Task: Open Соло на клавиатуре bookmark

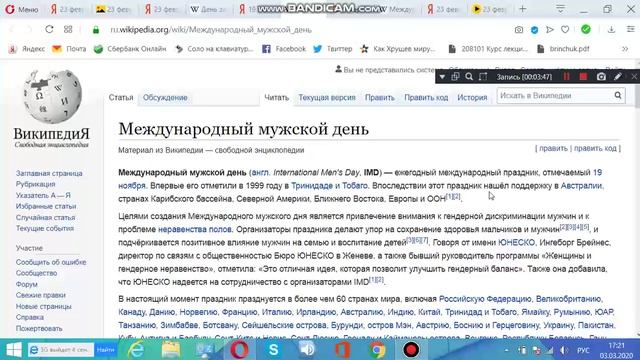Action: (214, 49)
